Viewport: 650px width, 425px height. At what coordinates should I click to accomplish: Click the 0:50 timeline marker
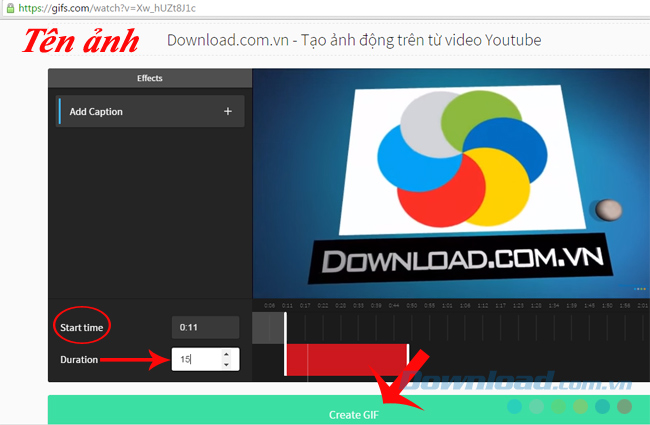coord(412,306)
